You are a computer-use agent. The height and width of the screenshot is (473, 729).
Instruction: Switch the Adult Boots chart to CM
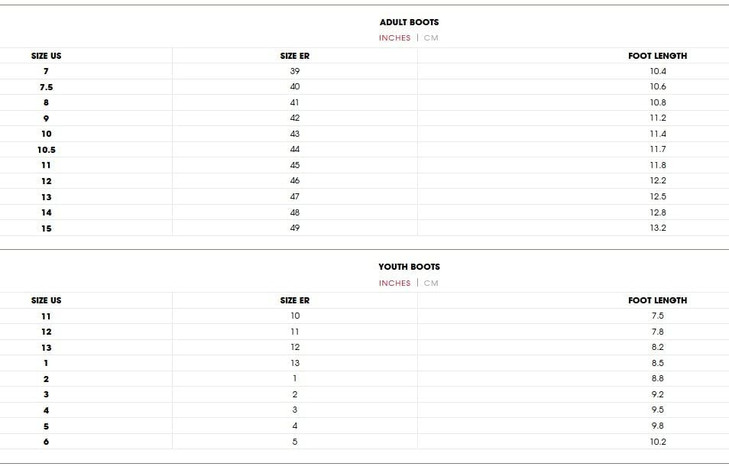point(431,38)
